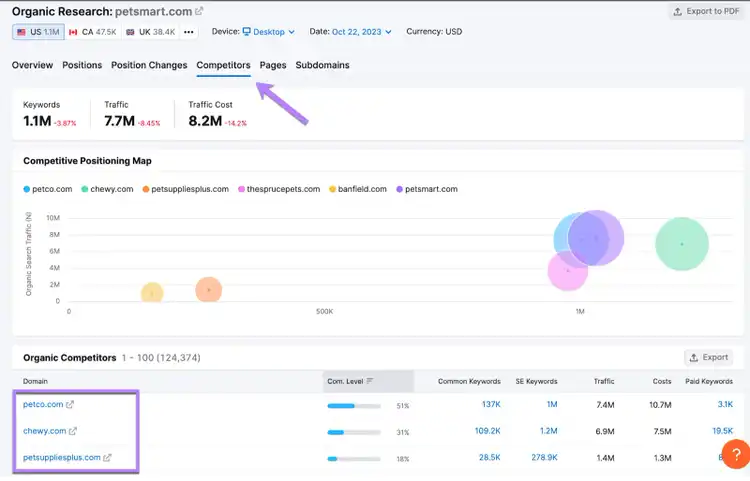Click the green chewy.com bubble on chart
Screen dimensions: 750x481
pyautogui.click(x=682, y=244)
